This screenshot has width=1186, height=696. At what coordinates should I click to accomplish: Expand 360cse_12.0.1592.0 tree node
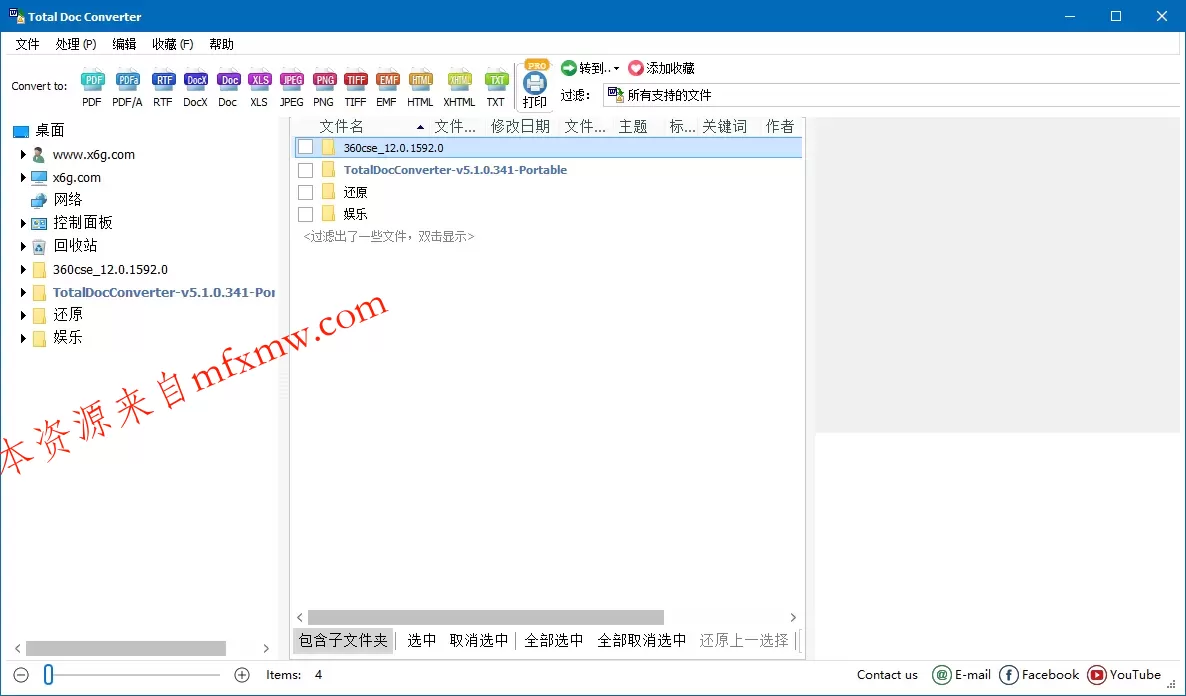coord(23,269)
